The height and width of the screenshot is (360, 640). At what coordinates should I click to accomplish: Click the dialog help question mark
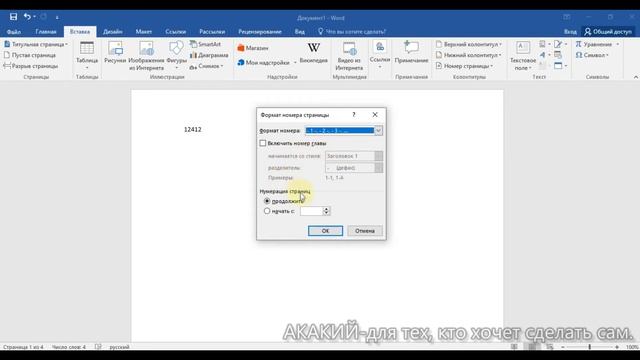pyautogui.click(x=354, y=115)
